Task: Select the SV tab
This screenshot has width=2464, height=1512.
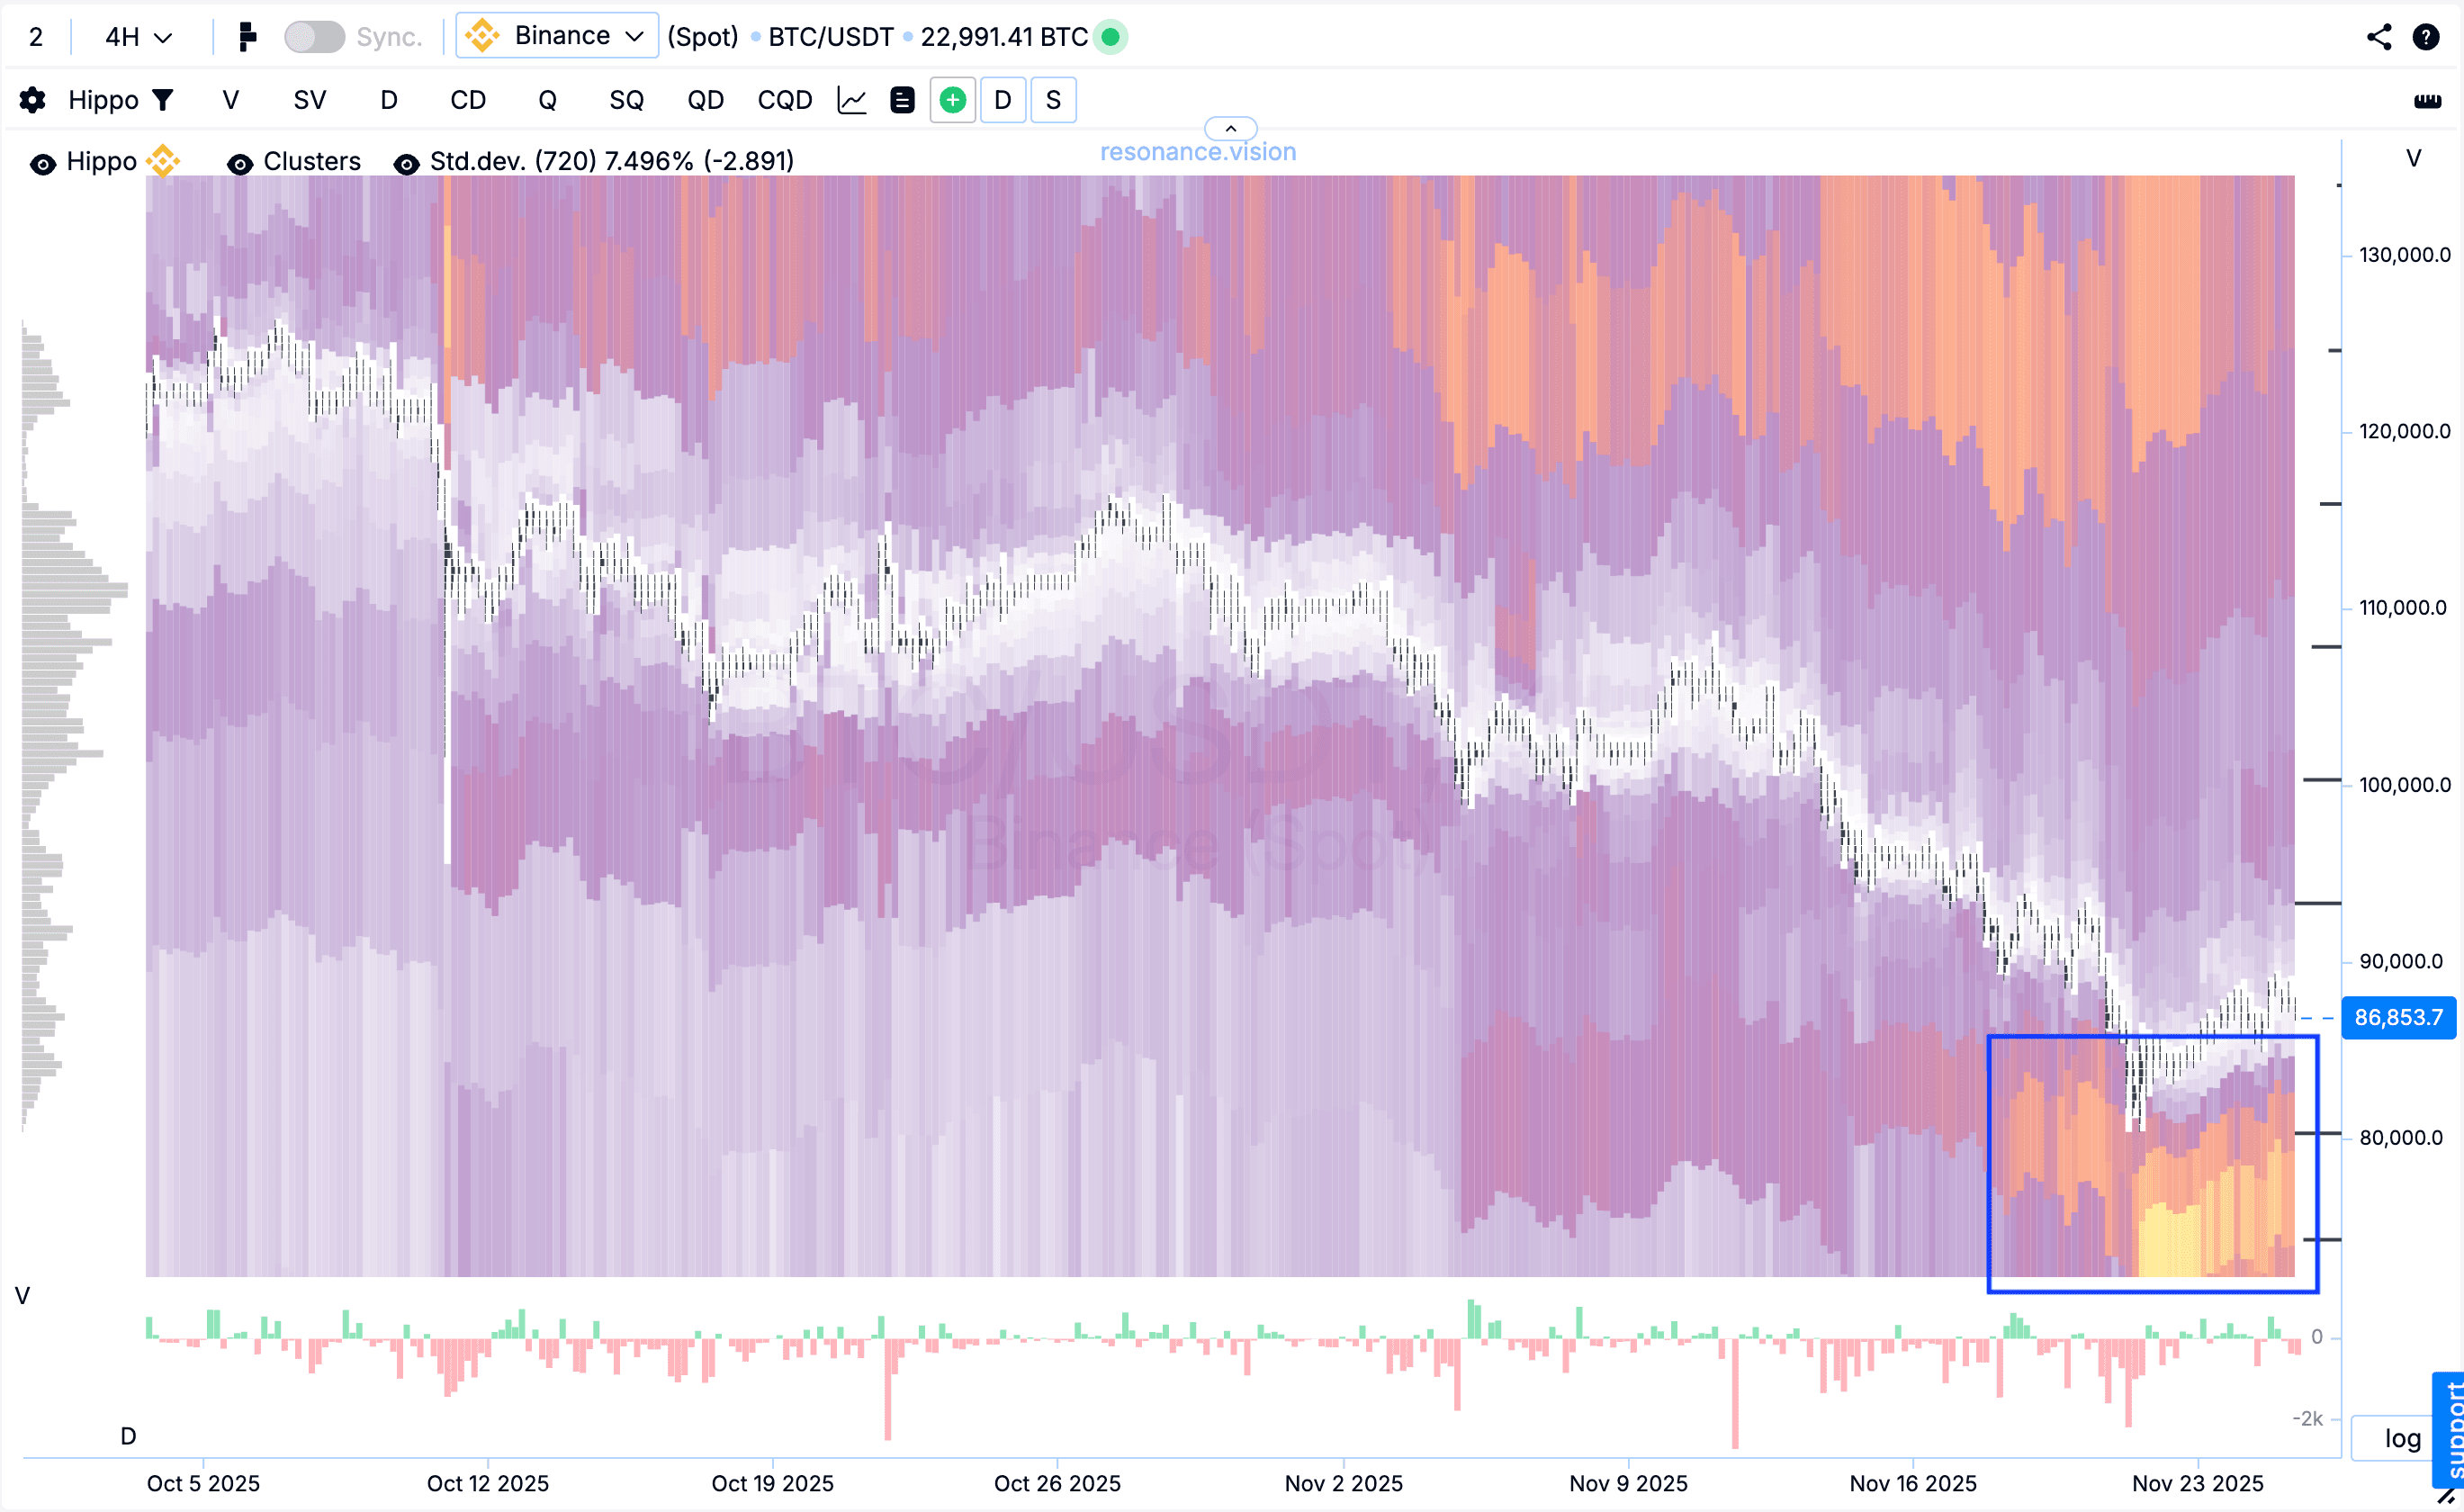Action: click(x=309, y=100)
